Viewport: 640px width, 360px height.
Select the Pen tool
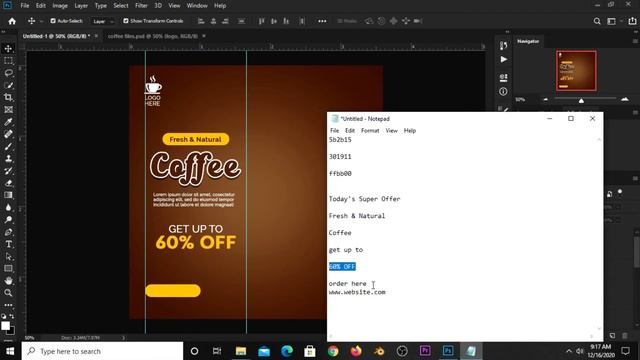coord(8,232)
